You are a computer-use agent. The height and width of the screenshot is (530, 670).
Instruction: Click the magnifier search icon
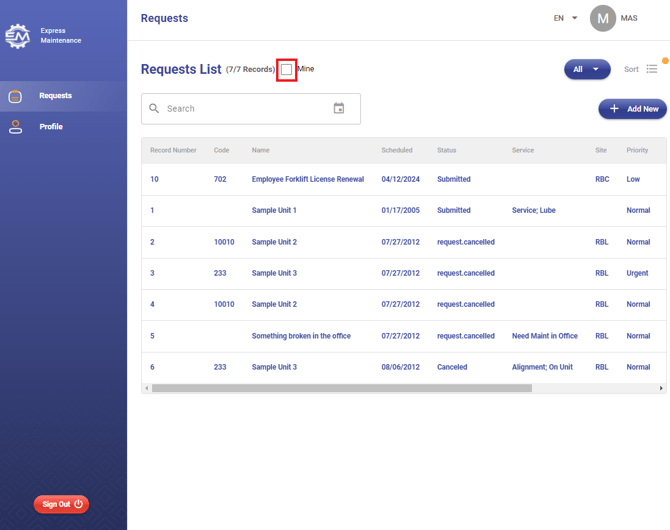[154, 108]
